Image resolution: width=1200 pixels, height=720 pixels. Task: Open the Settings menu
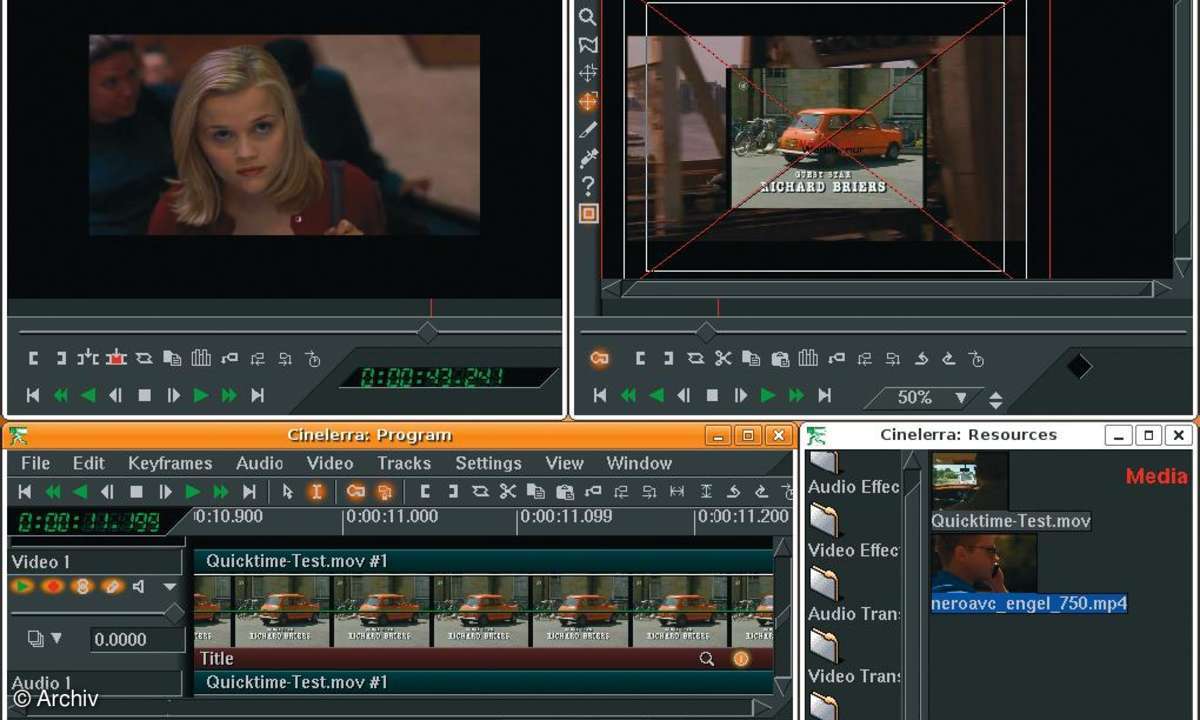click(x=488, y=463)
